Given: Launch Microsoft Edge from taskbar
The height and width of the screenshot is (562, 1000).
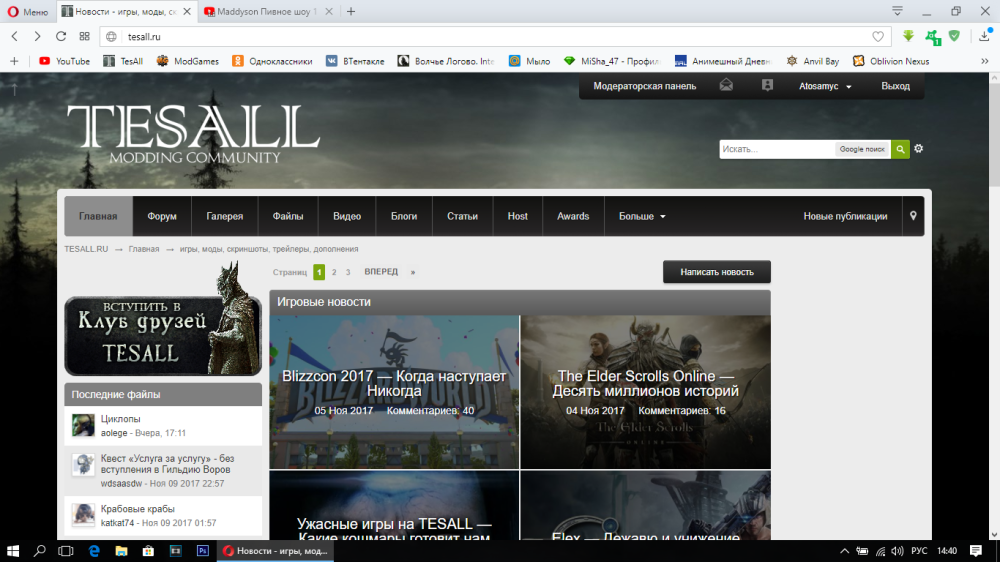Looking at the screenshot, I should pyautogui.click(x=94, y=551).
